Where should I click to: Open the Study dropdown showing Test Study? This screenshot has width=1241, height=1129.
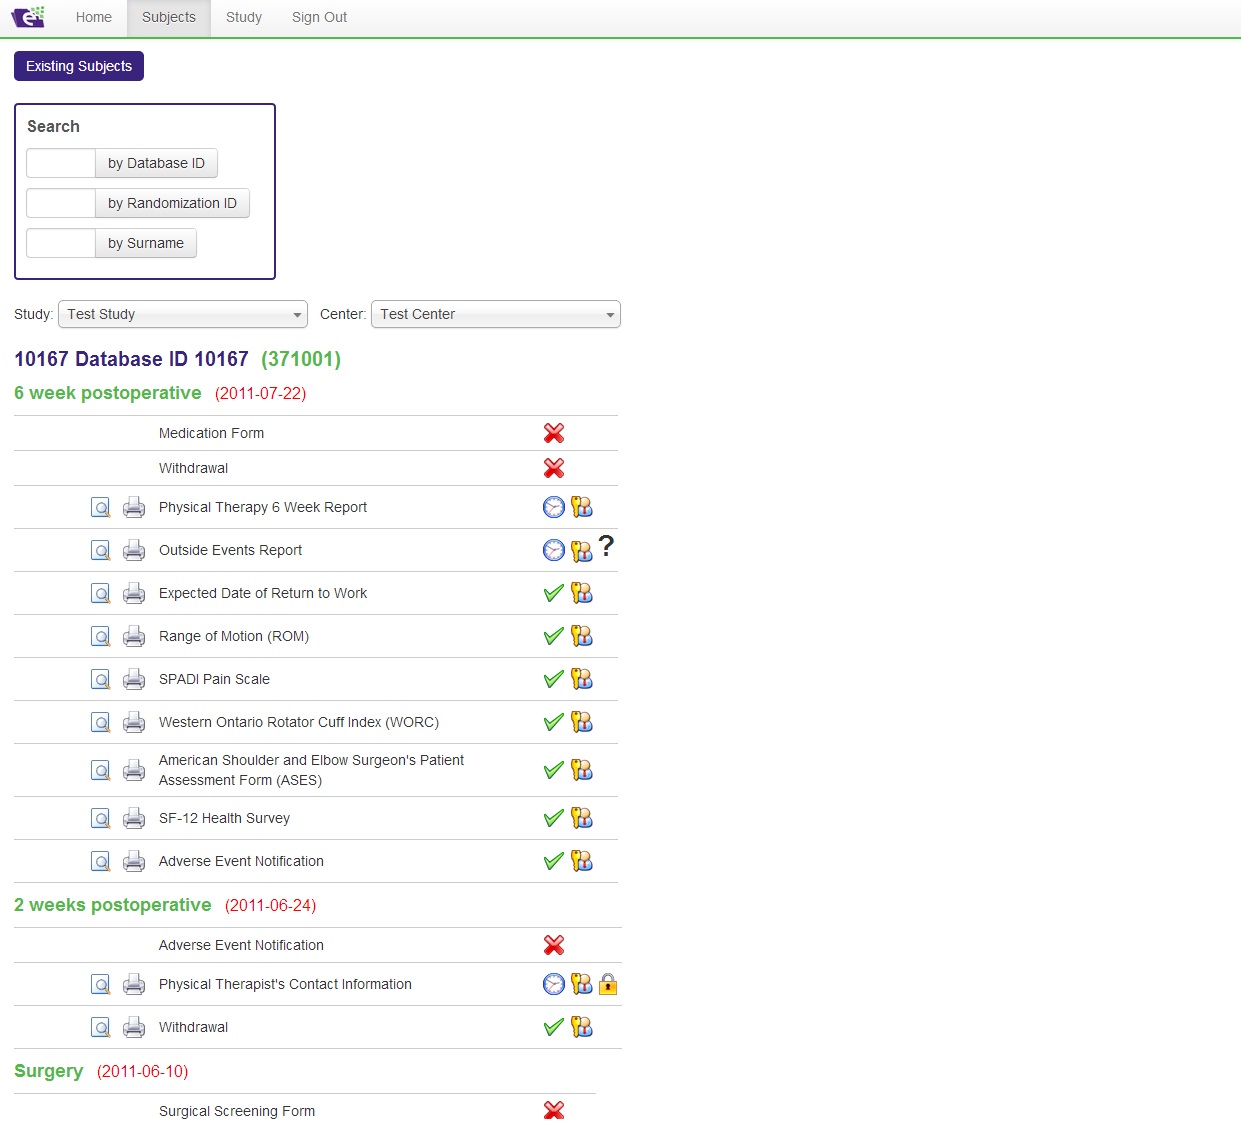coord(183,315)
